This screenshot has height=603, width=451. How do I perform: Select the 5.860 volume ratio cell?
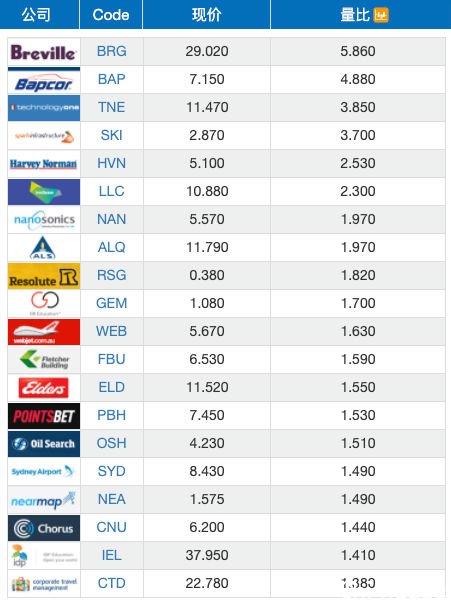coord(358,51)
